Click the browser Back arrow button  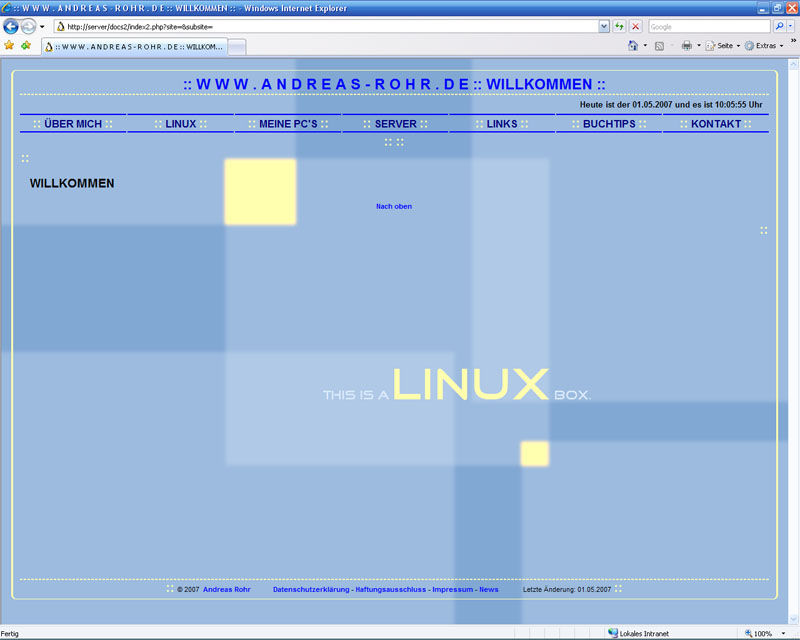11,27
